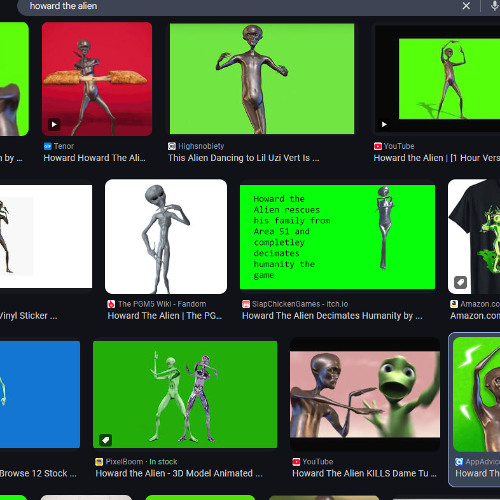Open the Dame Tu Cosita YouTube video thumbnail

pyautogui.click(x=365, y=394)
